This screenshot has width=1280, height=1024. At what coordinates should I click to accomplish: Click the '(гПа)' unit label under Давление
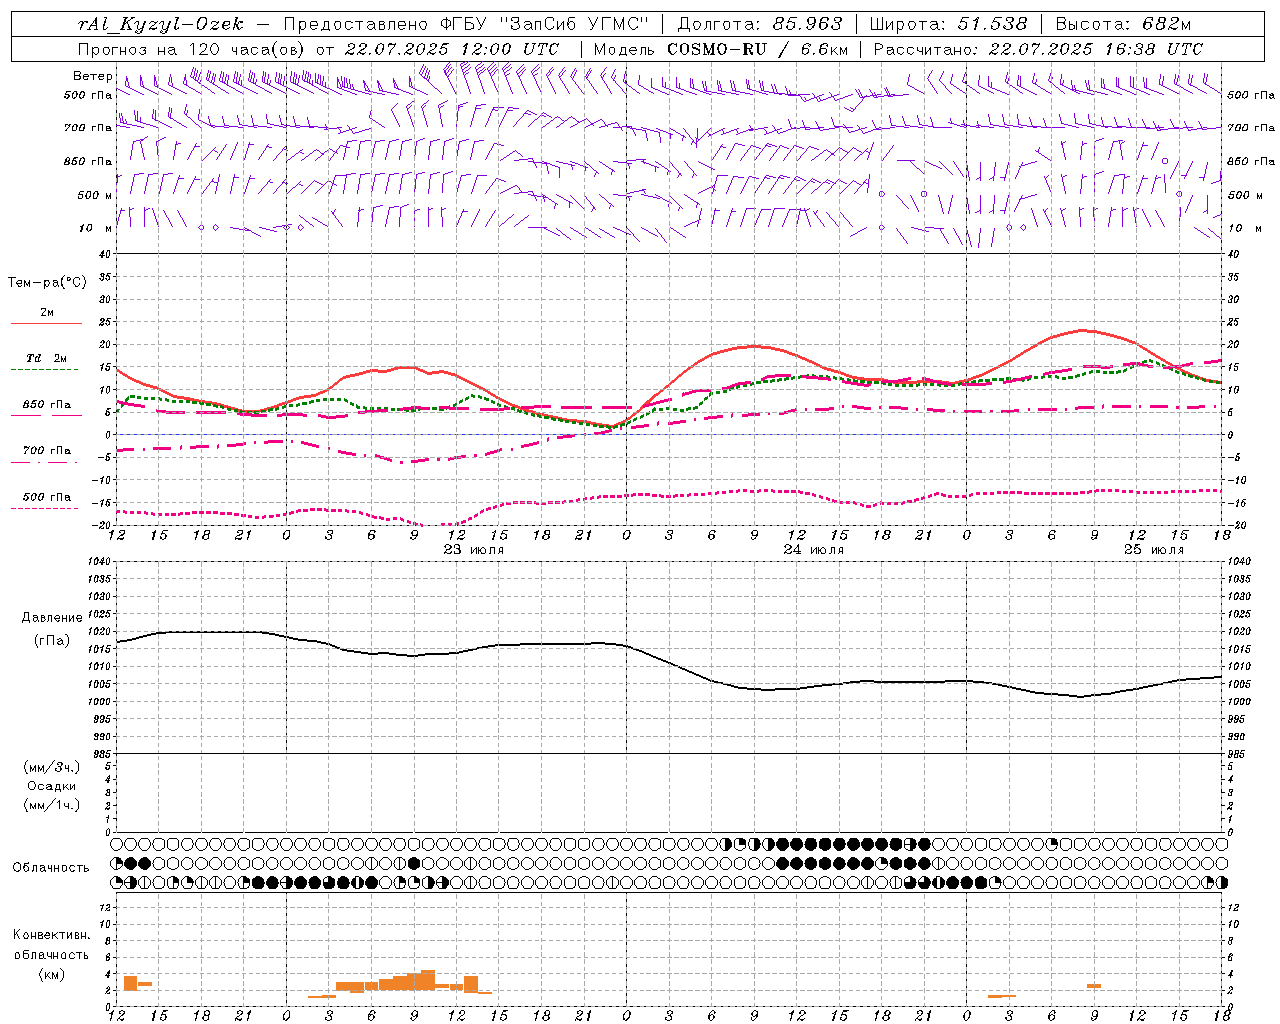click(x=52, y=640)
